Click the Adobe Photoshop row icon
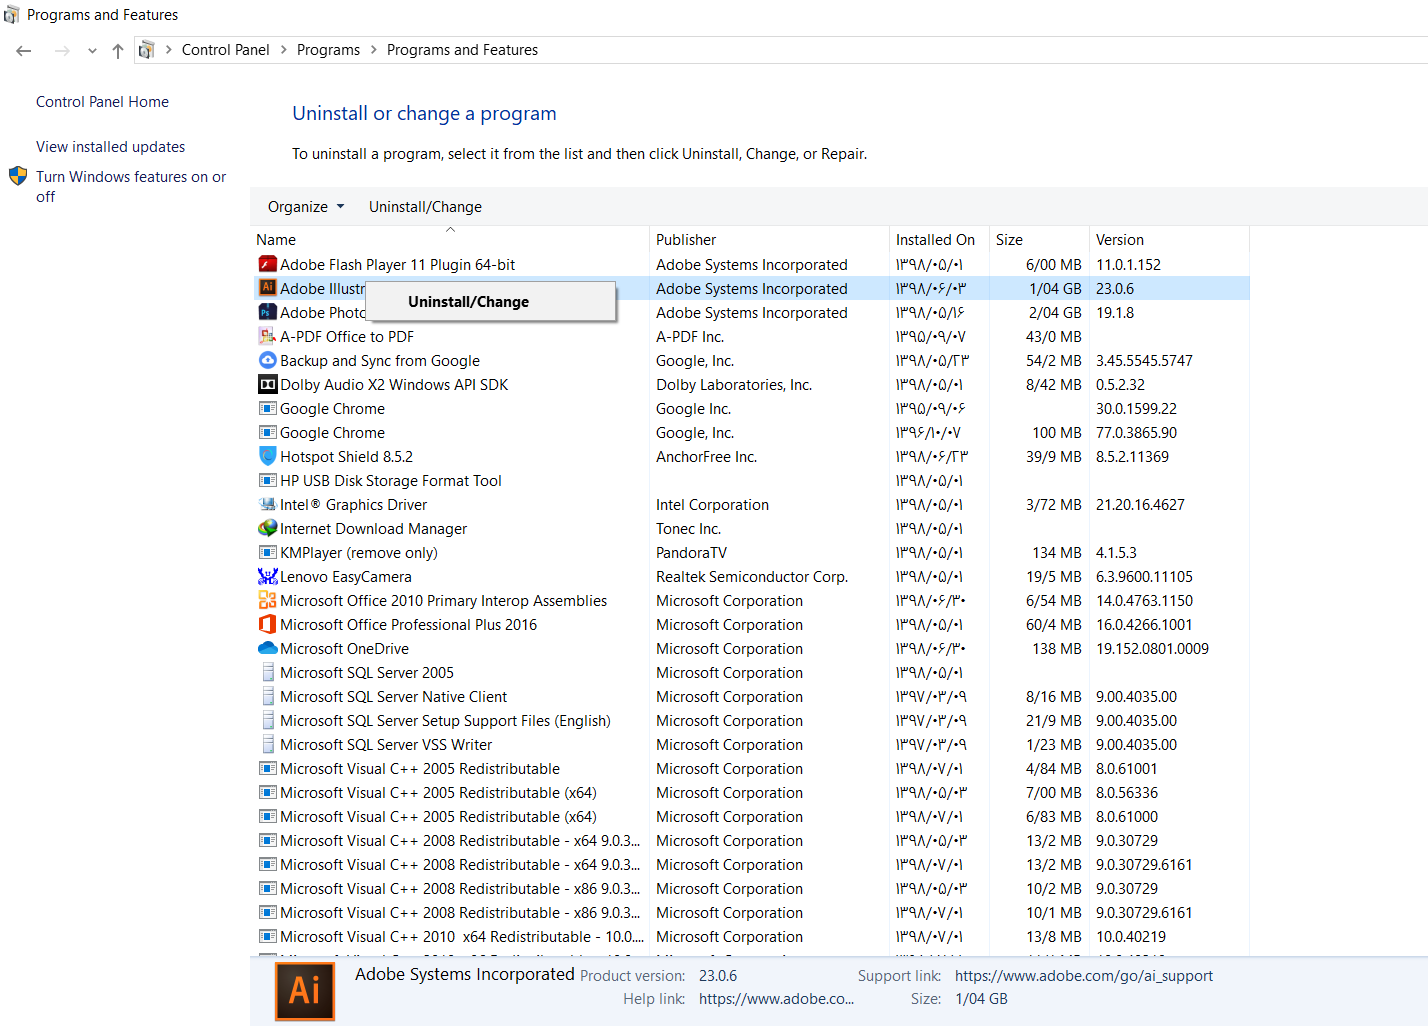Image resolution: width=1428 pixels, height=1026 pixels. click(268, 312)
